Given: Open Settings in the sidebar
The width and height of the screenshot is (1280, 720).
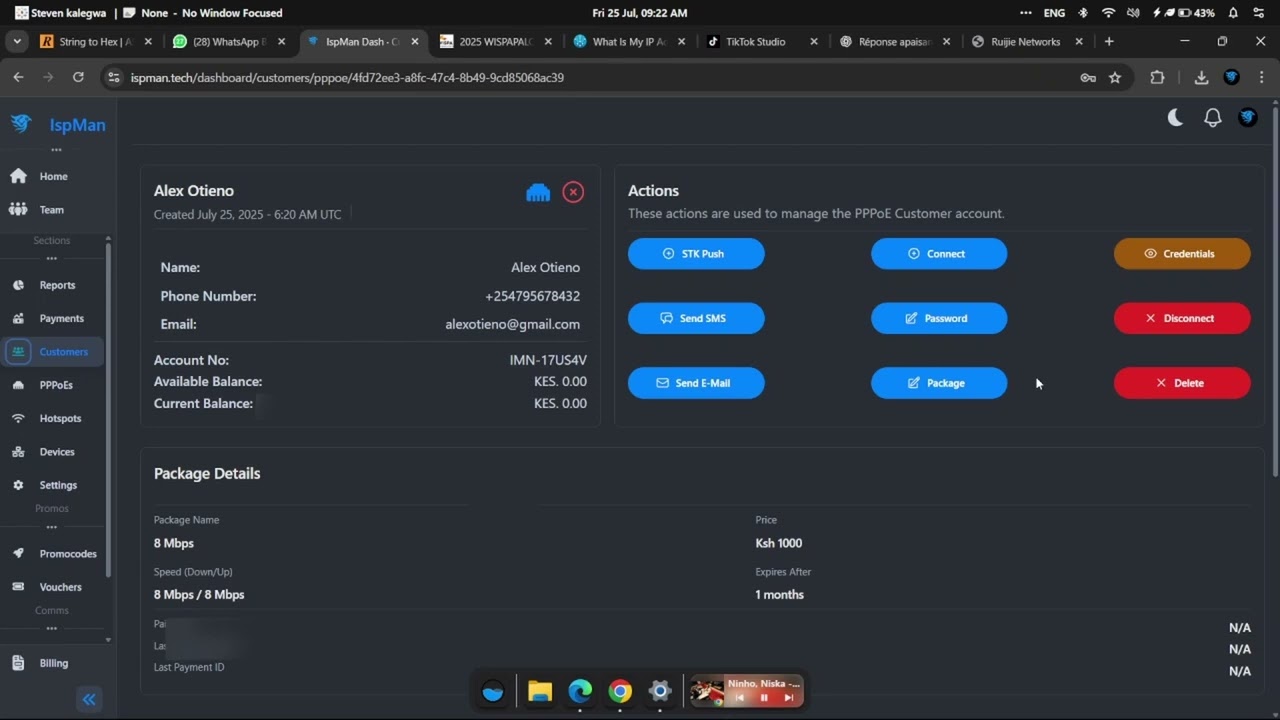Looking at the screenshot, I should [58, 485].
